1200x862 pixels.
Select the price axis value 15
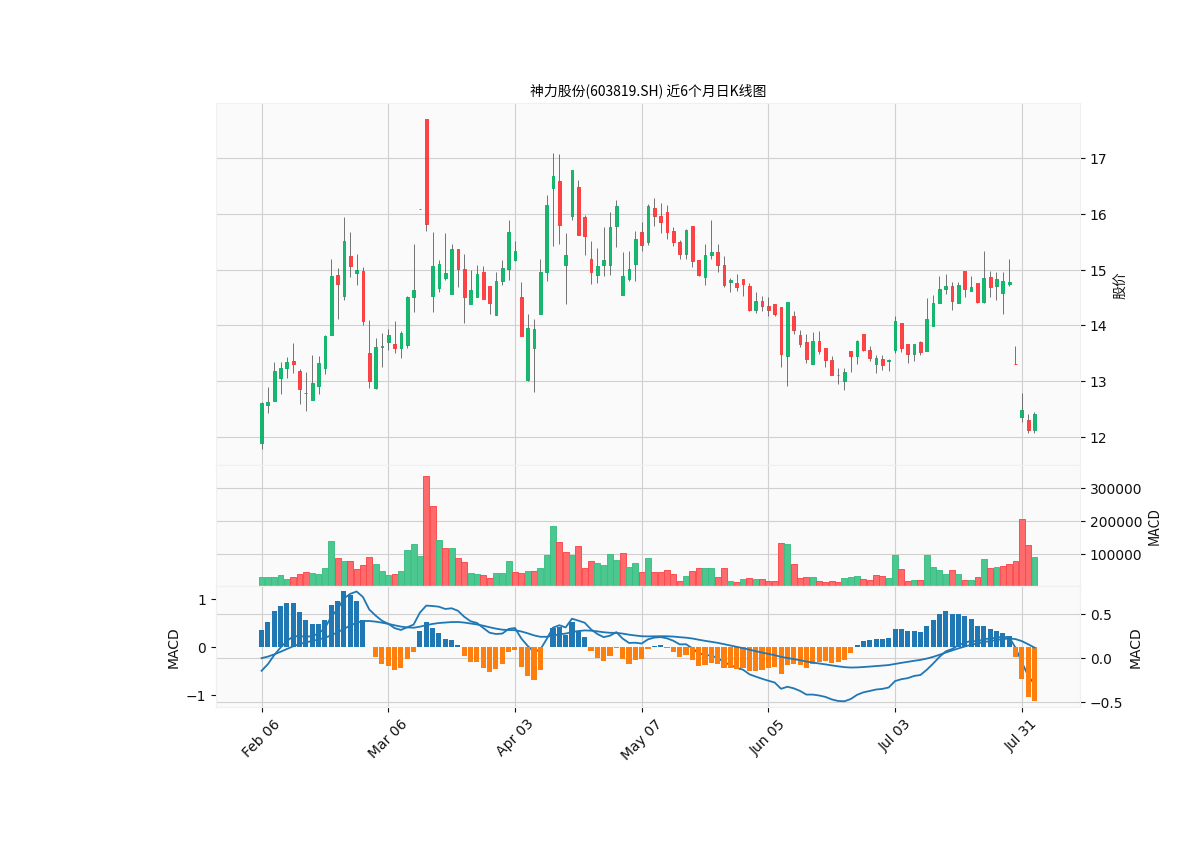(1097, 271)
